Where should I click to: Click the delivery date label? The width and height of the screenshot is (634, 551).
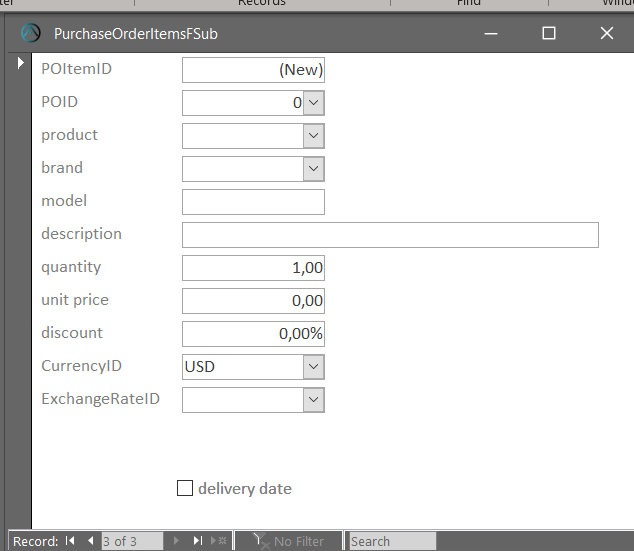(x=245, y=489)
